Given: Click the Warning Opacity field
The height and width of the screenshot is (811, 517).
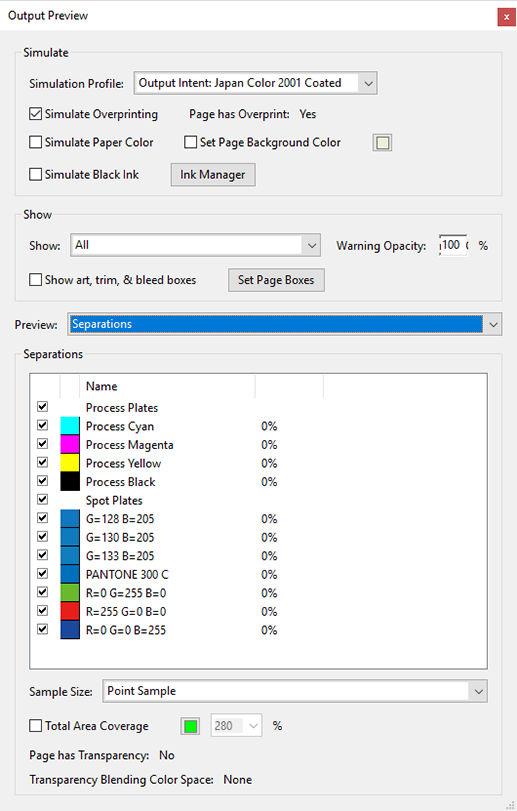Looking at the screenshot, I should point(453,245).
